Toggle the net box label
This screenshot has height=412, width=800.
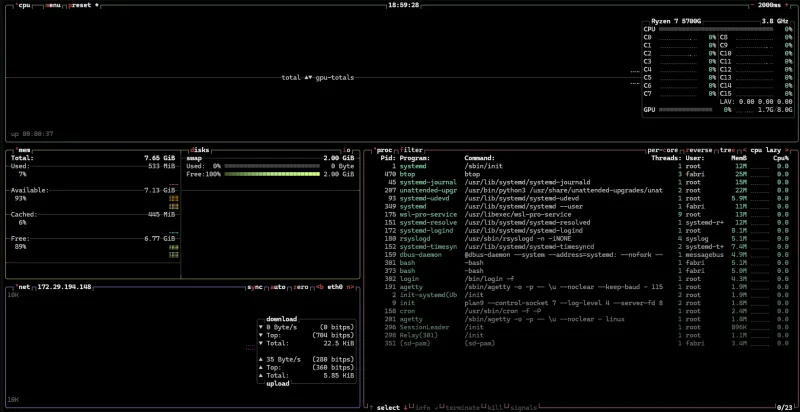(24, 287)
